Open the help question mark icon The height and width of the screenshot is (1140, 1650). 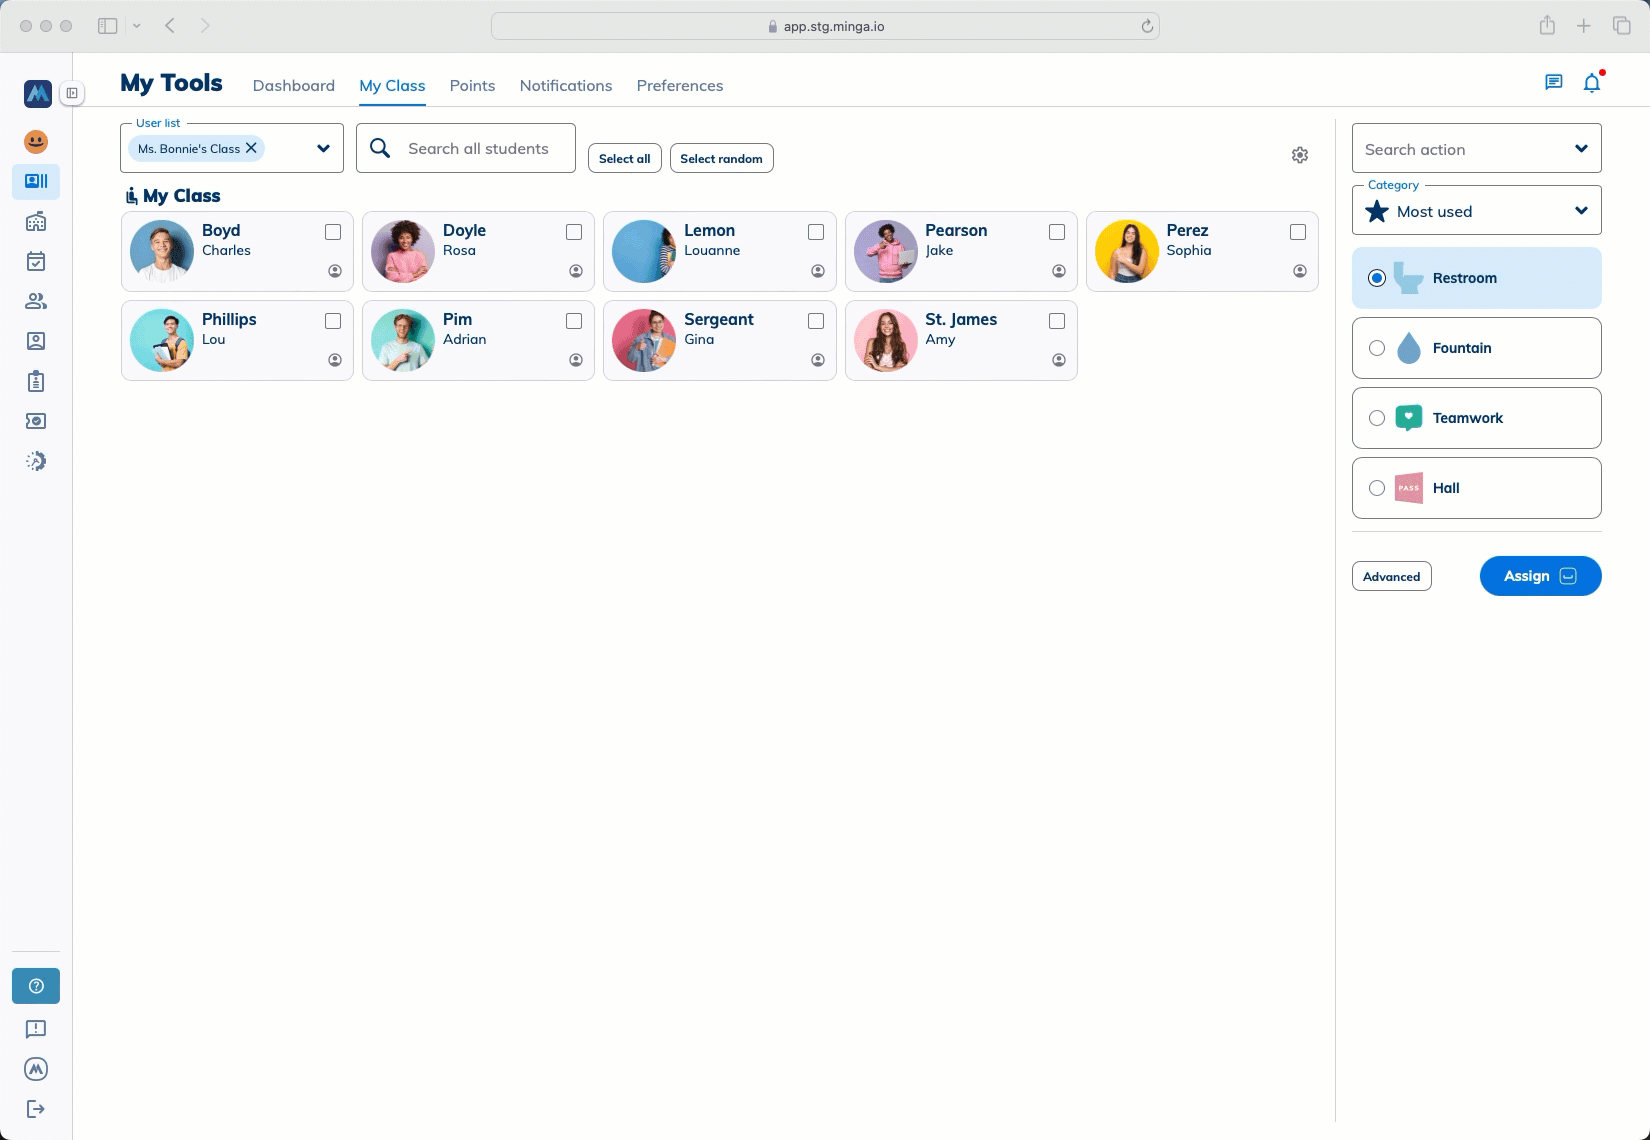pos(36,986)
